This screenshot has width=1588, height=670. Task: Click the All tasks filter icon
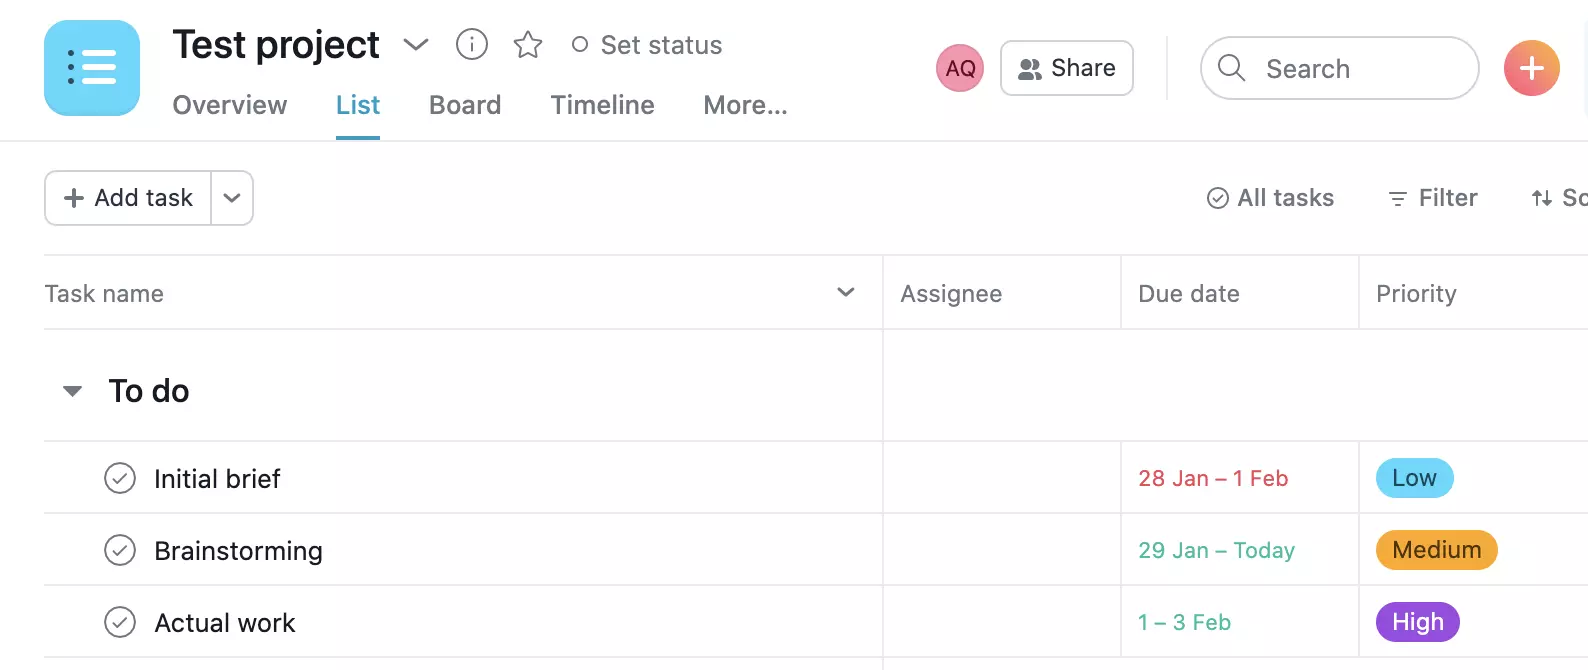[1217, 198]
